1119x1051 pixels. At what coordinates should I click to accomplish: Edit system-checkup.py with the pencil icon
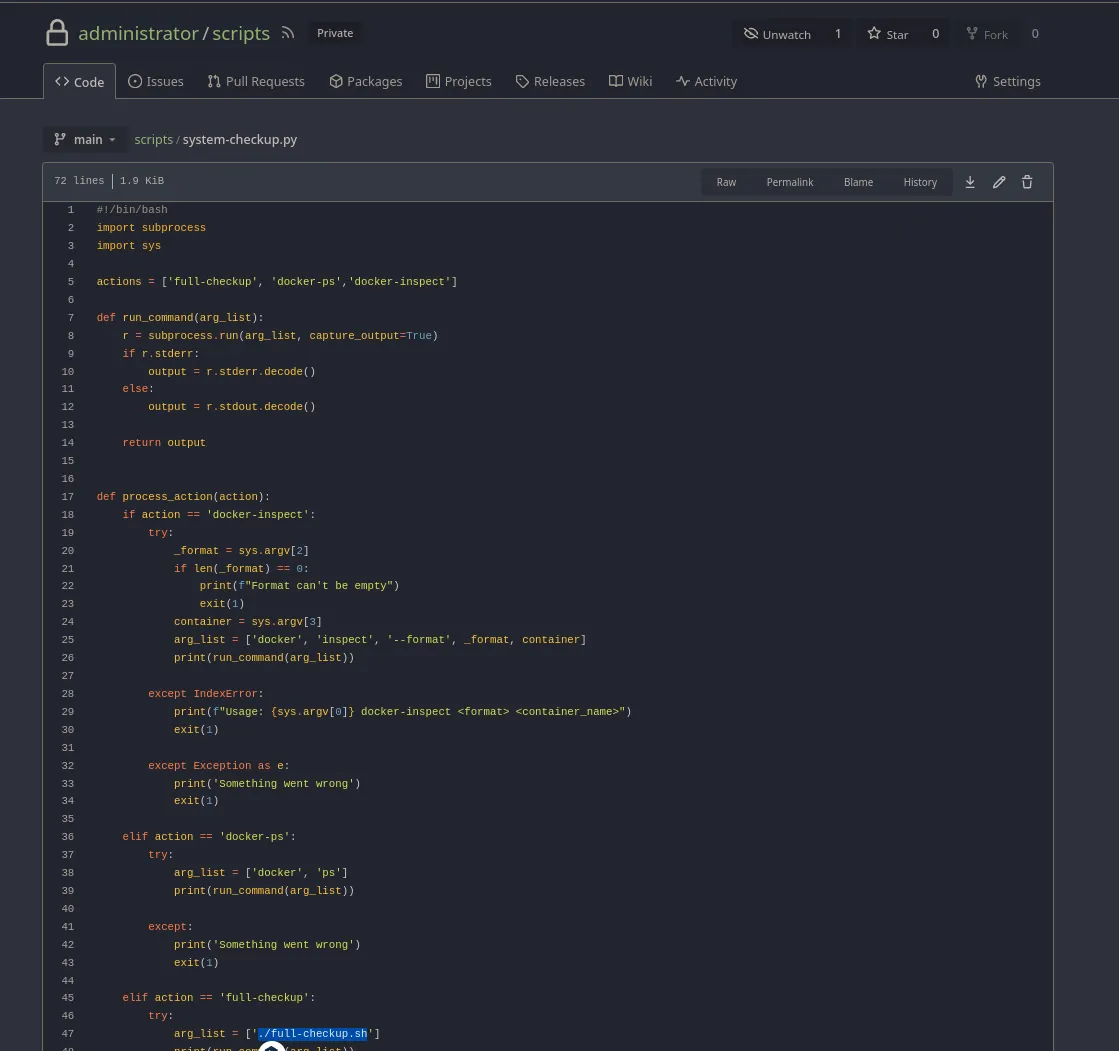pos(998,182)
